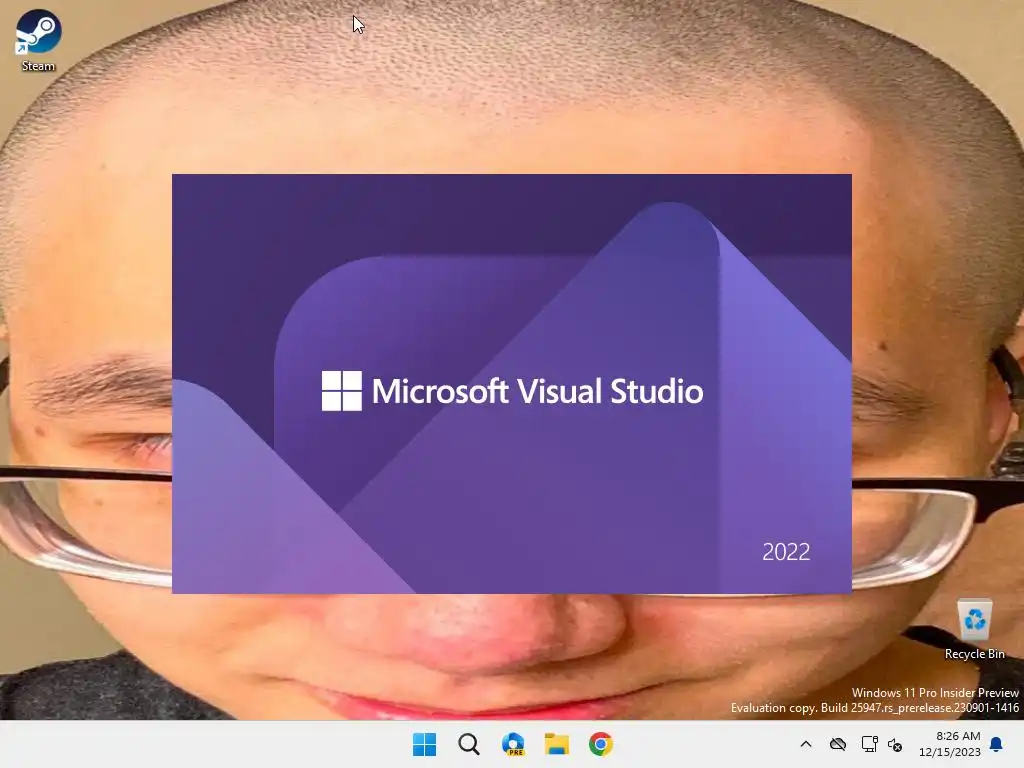Open the network display tray icon
Viewport: 1024px width, 768px height.
click(x=869, y=744)
